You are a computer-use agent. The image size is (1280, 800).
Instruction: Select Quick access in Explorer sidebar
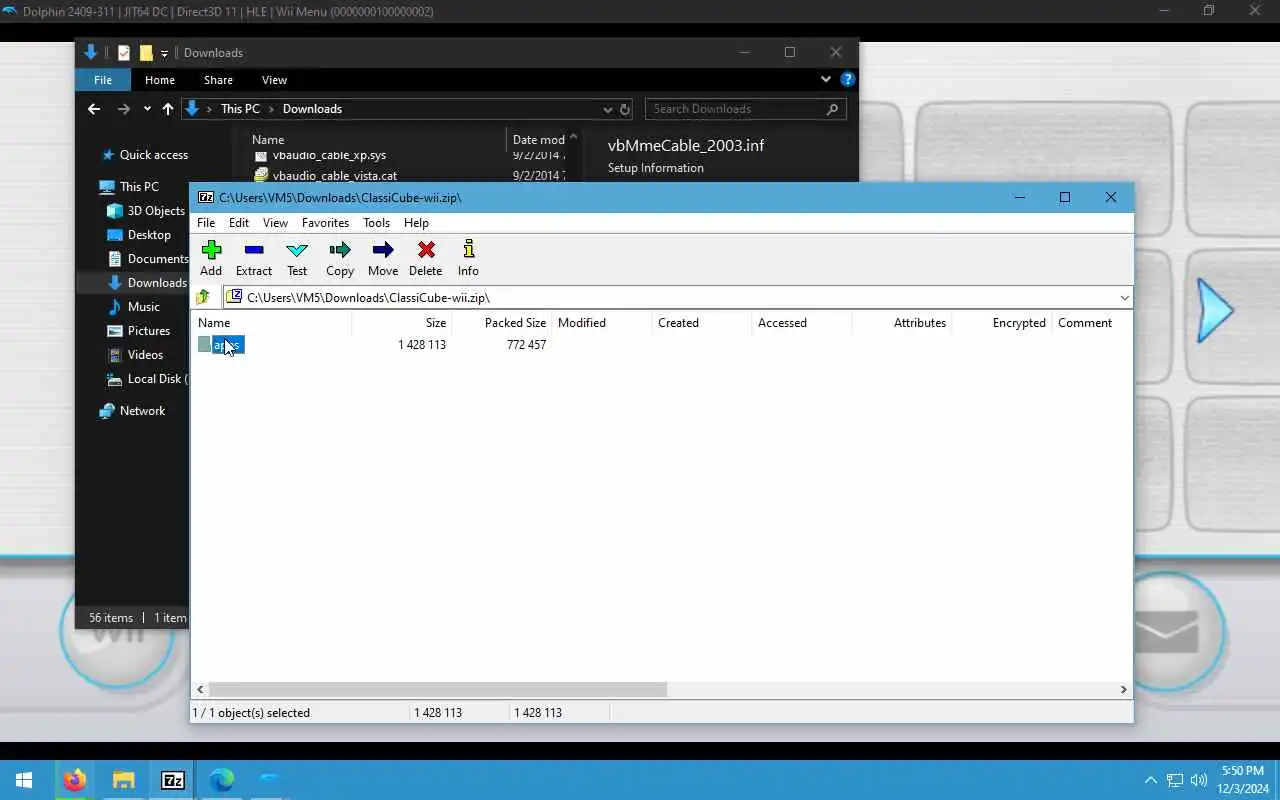point(145,155)
